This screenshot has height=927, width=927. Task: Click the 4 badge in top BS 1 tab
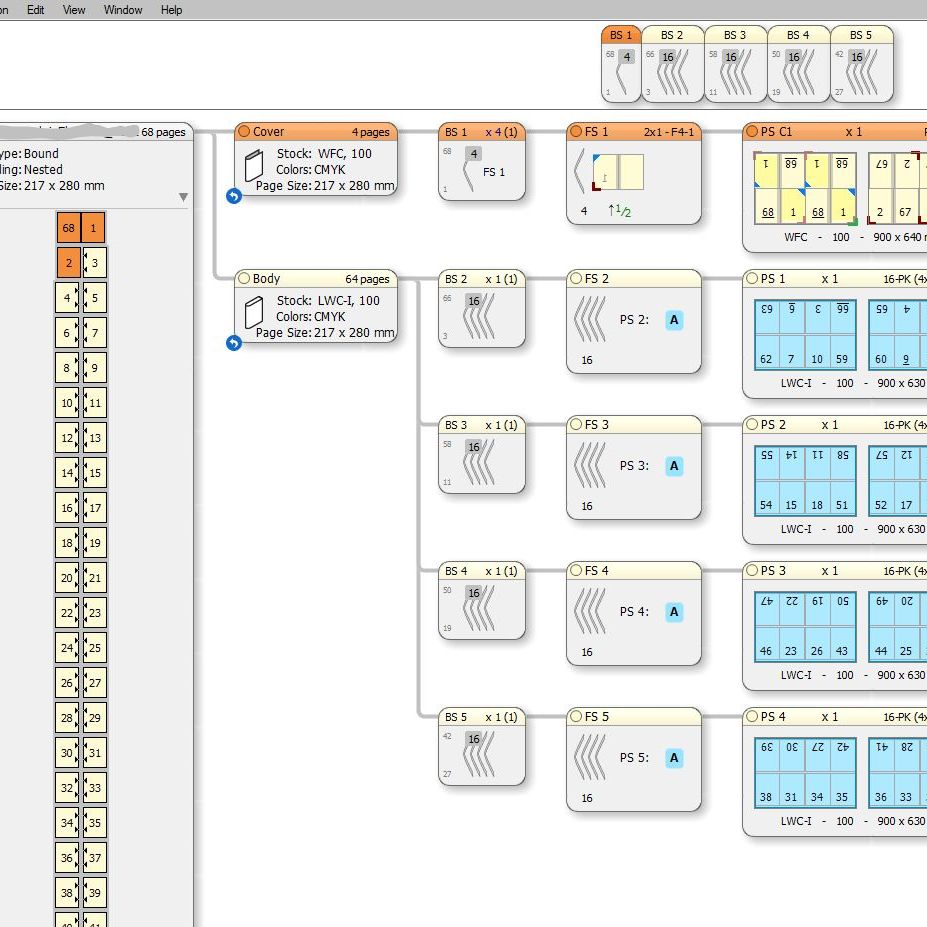tap(627, 57)
